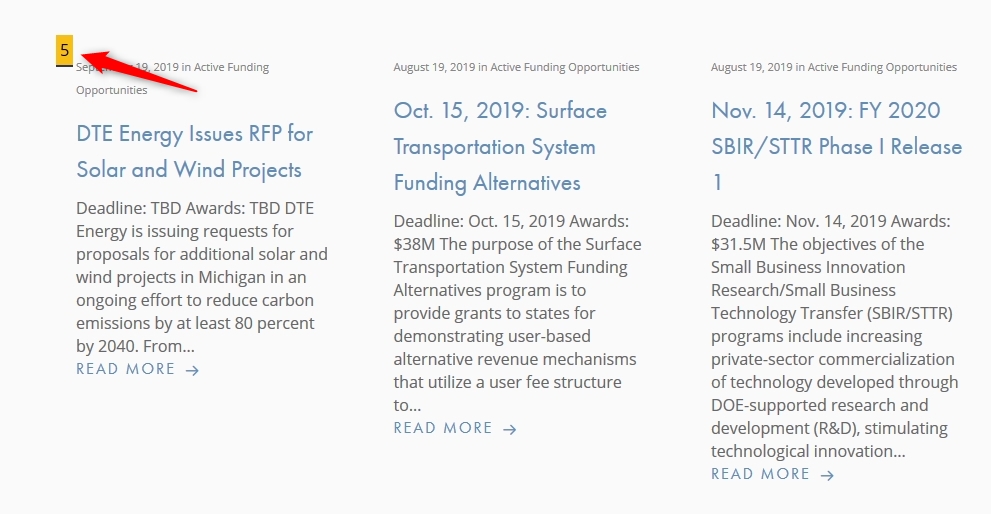Open Active Funding Opportunities category above the Oct. 15 post
Screen dimensions: 991x514
565,67
